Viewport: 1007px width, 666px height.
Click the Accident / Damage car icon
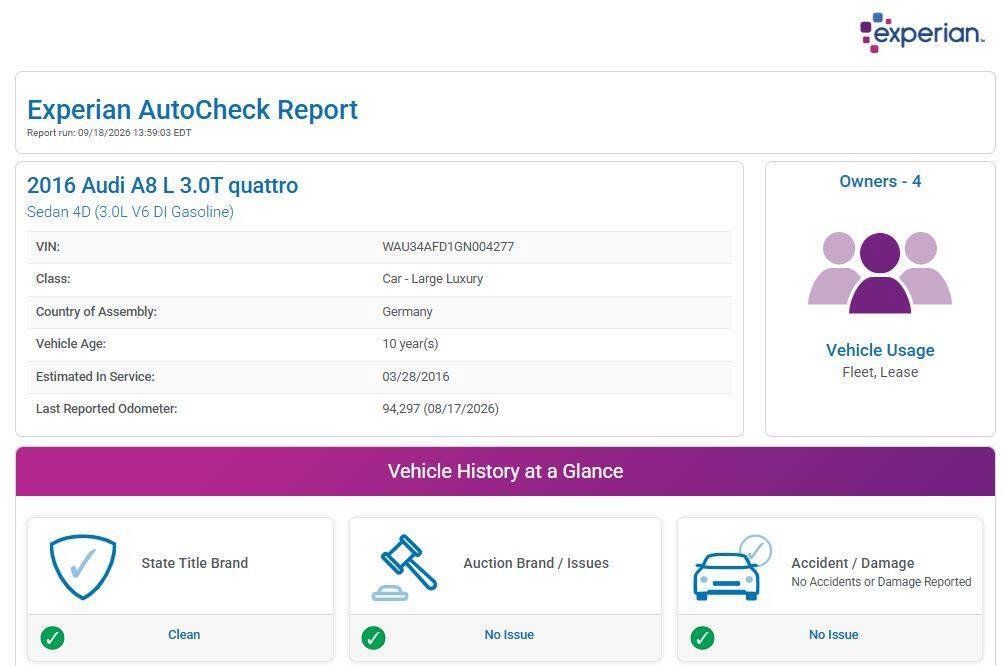tap(732, 567)
